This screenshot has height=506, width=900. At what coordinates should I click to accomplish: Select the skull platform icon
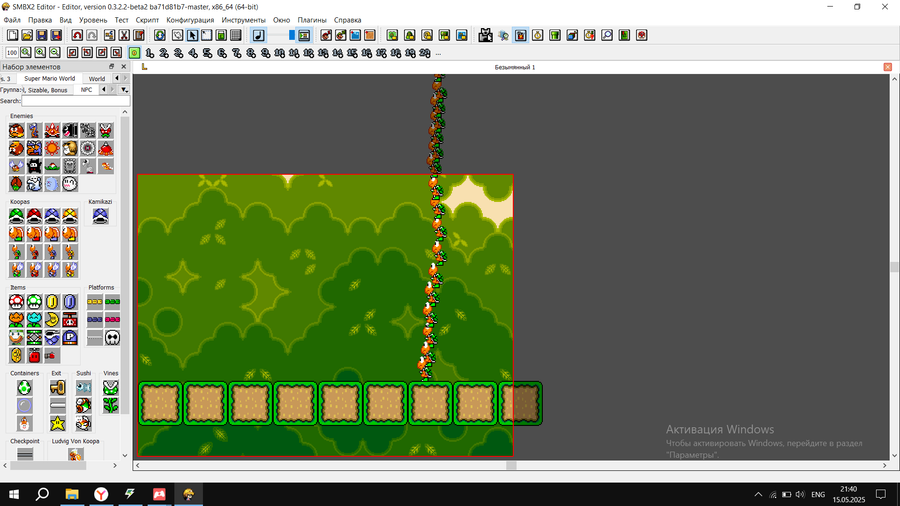[x=113, y=337]
